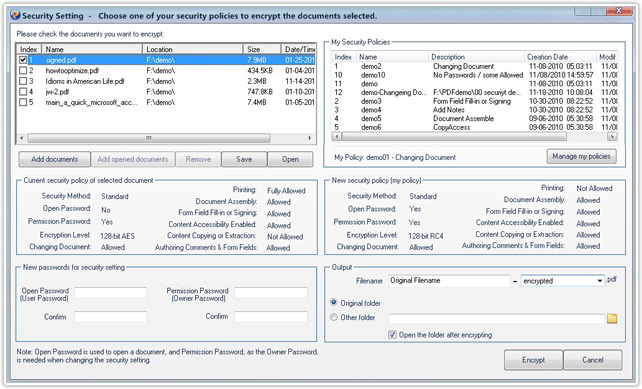
Task: Select the demo2 policy row
Action: pos(475,66)
